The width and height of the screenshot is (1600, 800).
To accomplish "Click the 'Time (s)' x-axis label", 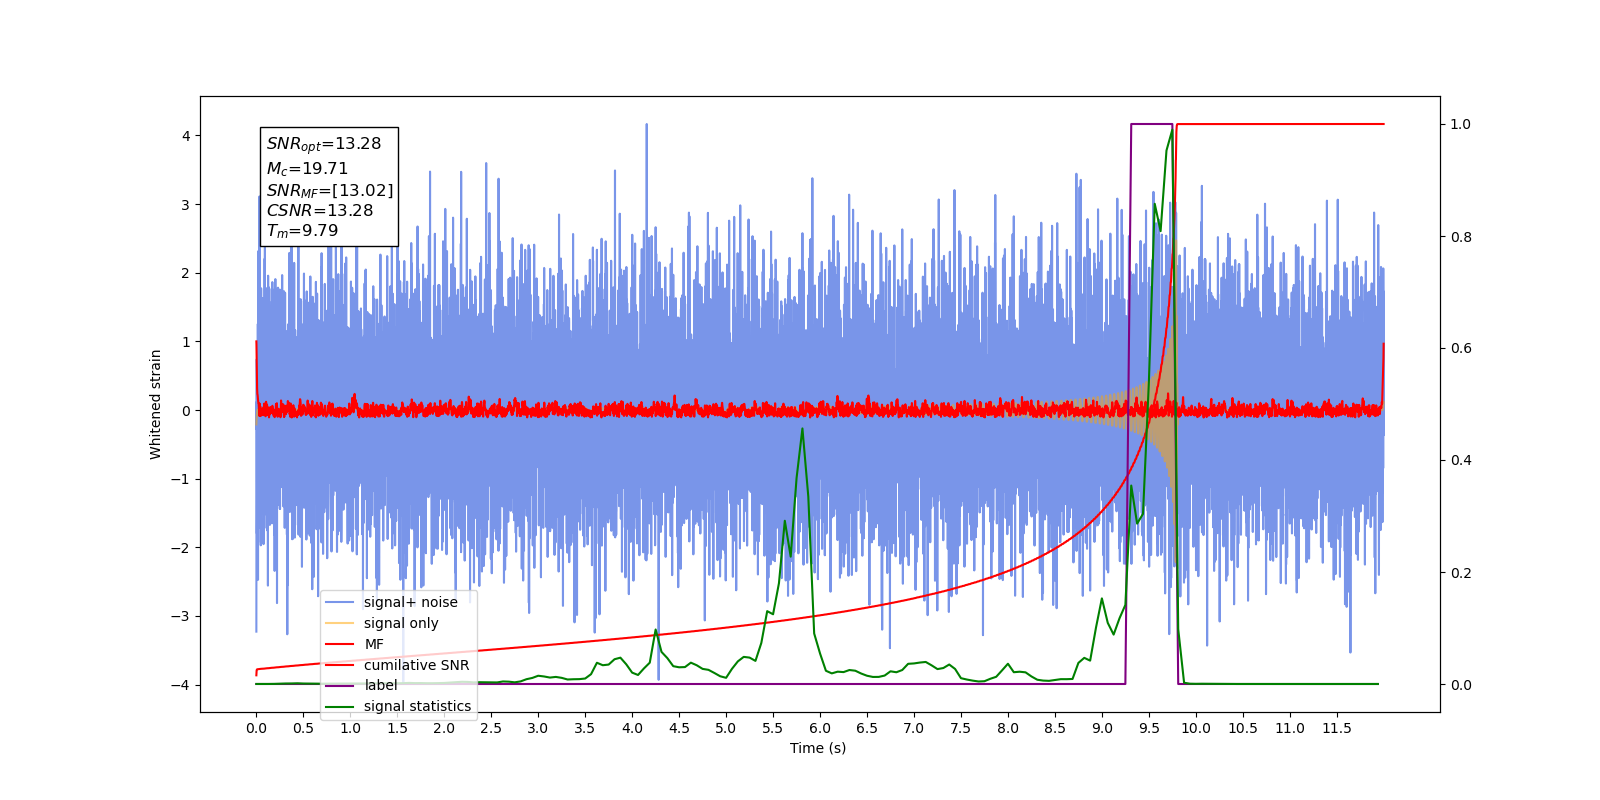I will pos(818,748).
